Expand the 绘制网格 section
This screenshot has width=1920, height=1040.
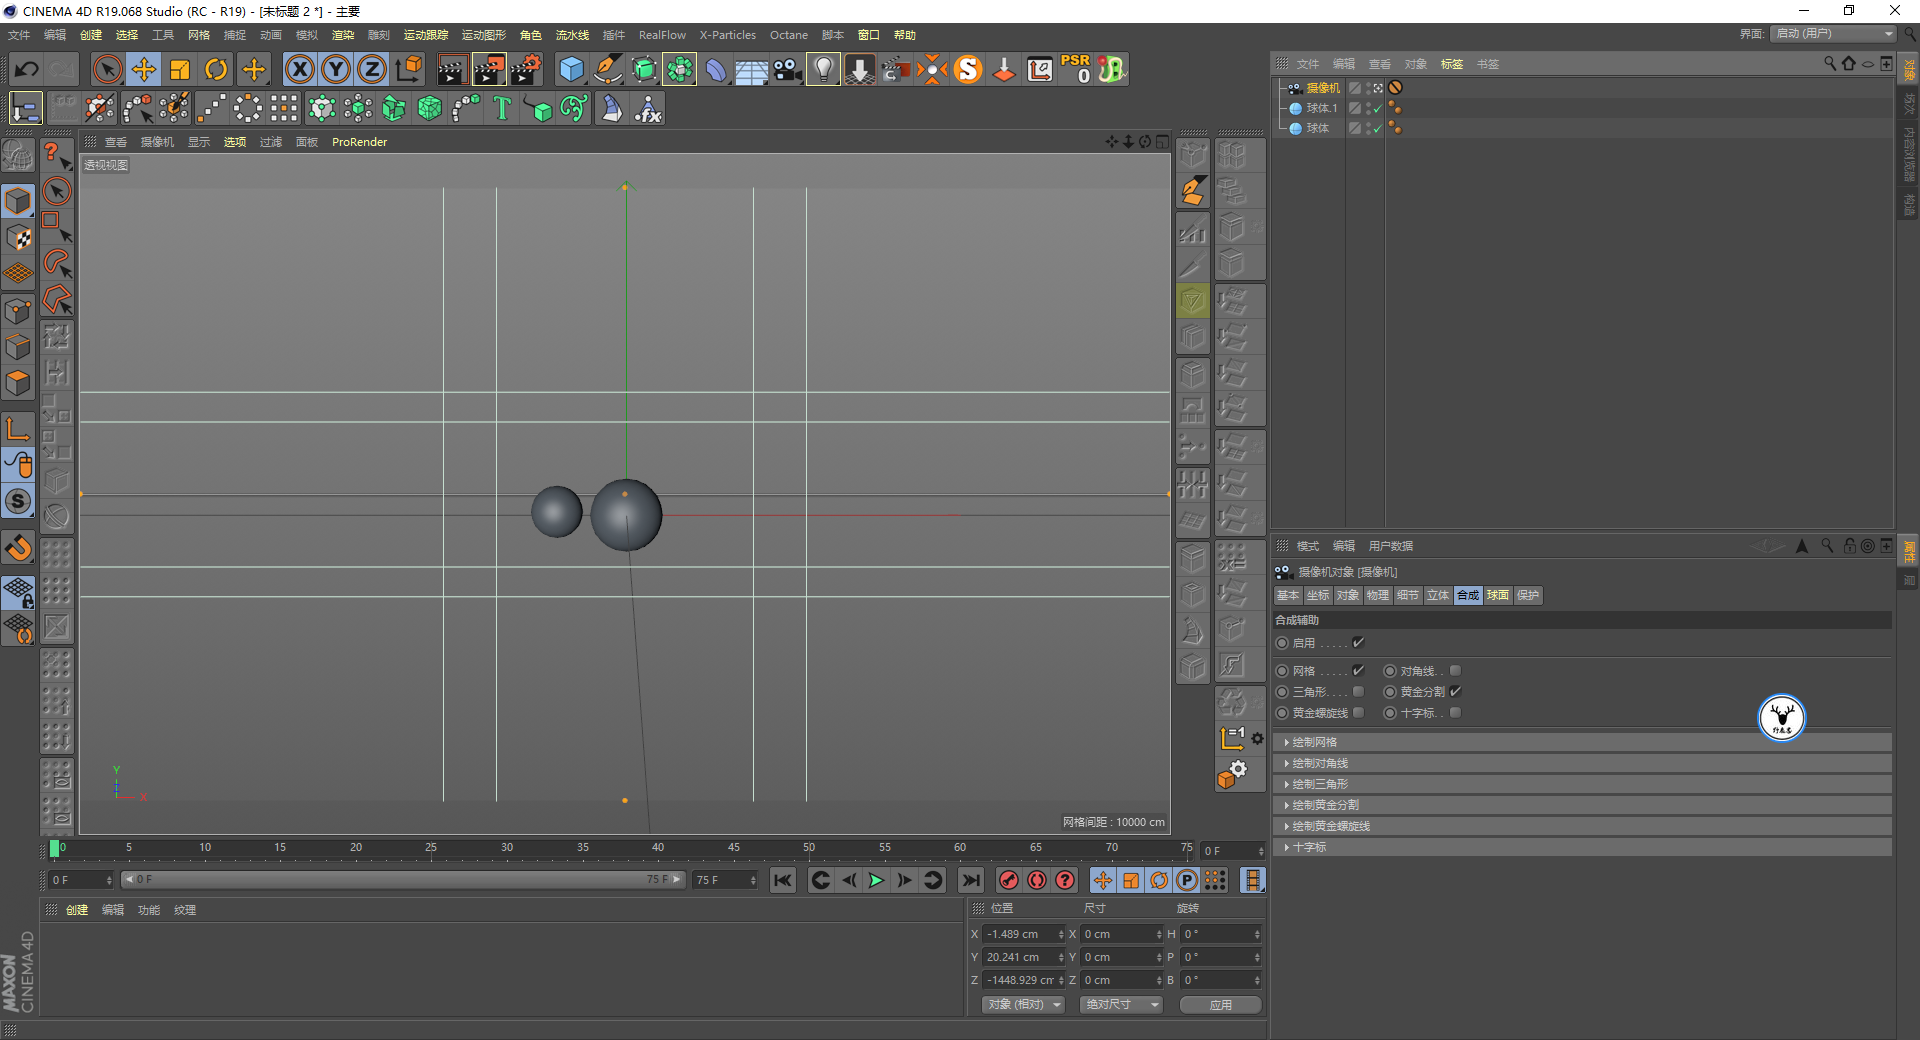pos(1582,742)
